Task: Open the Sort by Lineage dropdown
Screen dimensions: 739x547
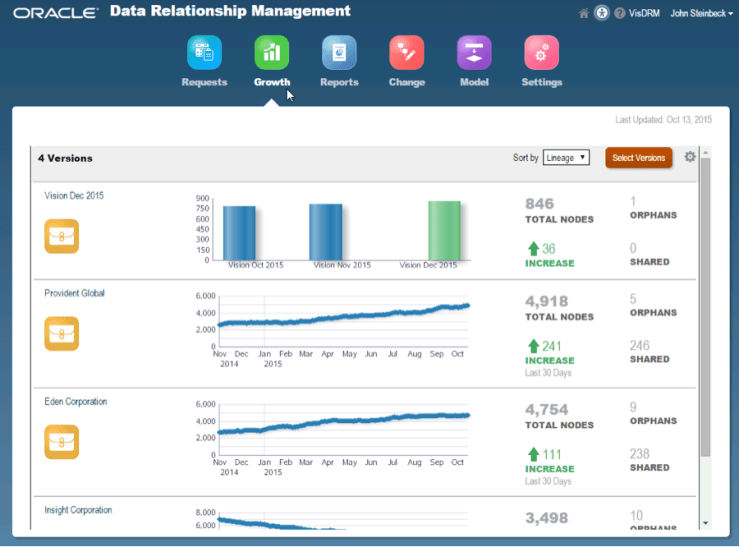Action: [566, 158]
